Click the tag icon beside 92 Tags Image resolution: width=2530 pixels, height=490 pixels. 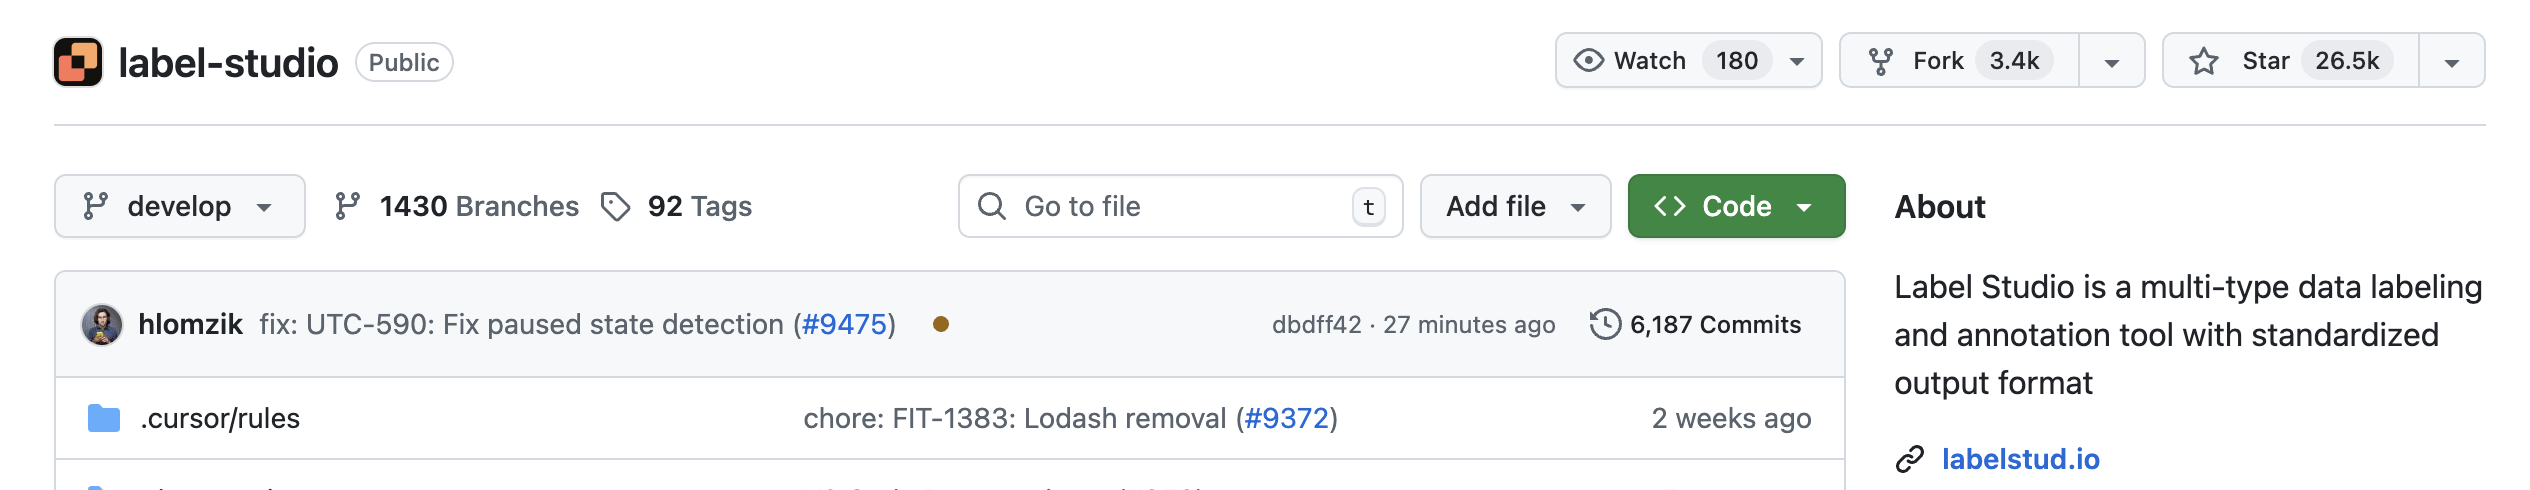[615, 207]
